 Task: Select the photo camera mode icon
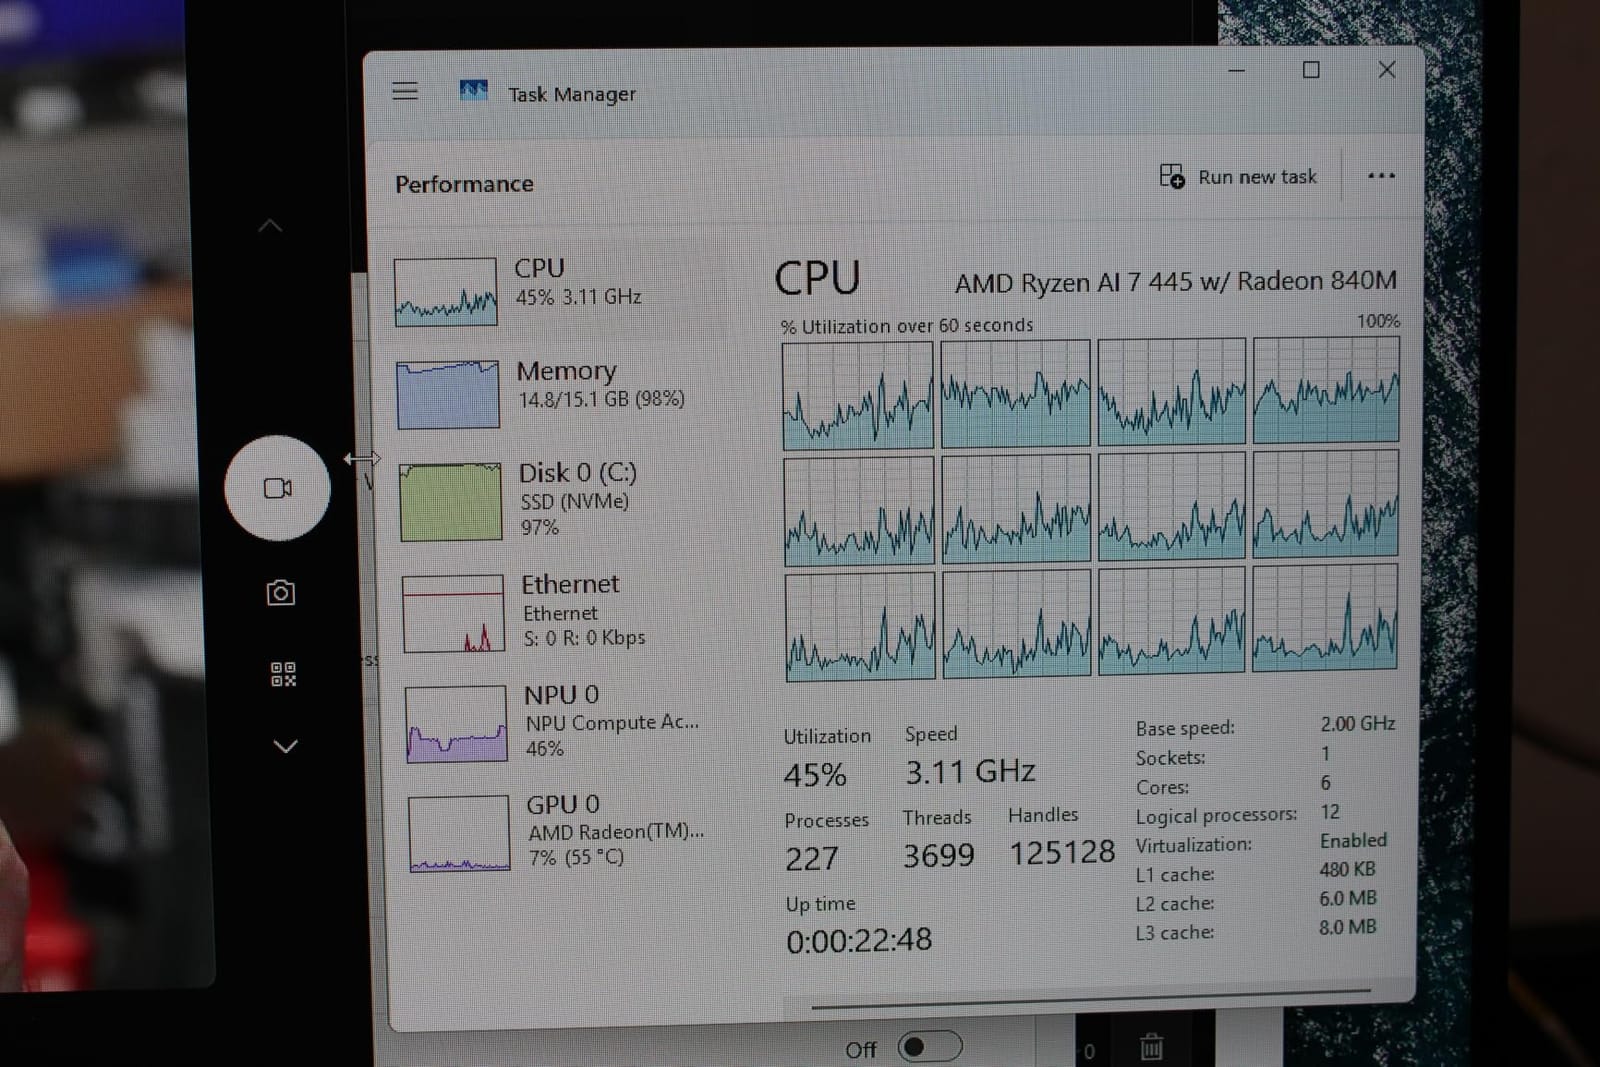coord(280,593)
